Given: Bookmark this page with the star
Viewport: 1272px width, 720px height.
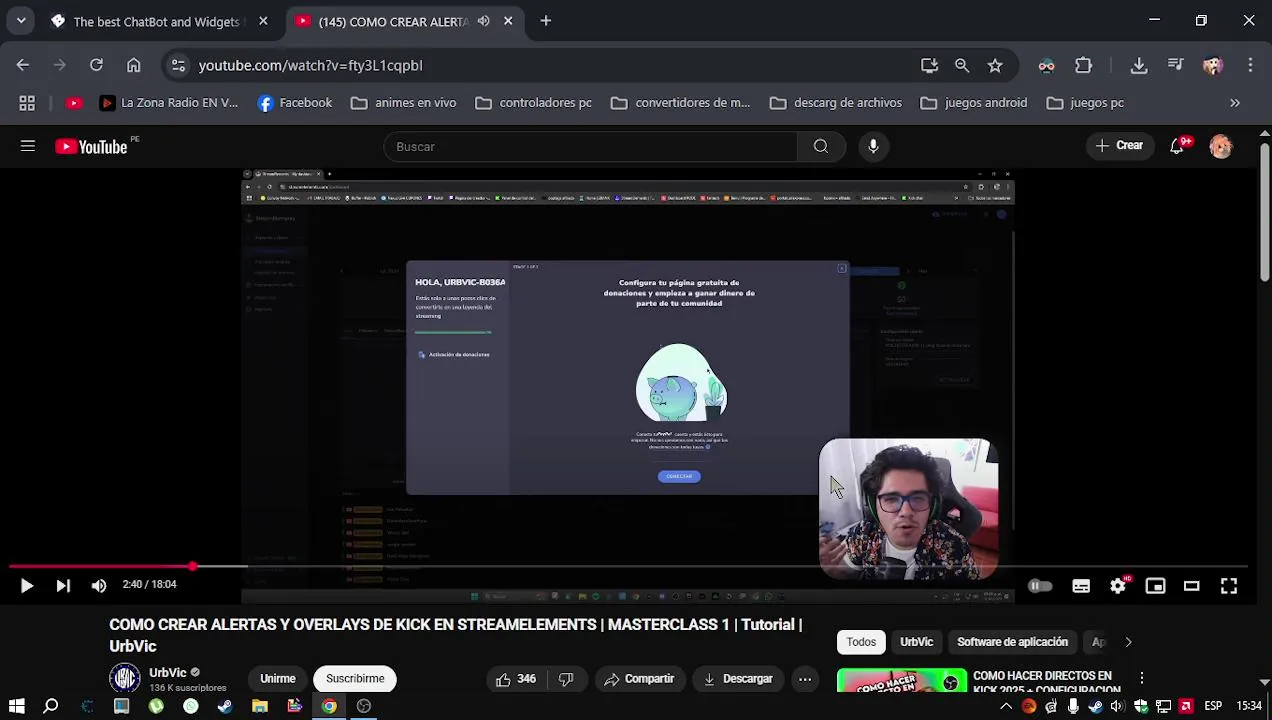Looking at the screenshot, I should click(x=995, y=65).
